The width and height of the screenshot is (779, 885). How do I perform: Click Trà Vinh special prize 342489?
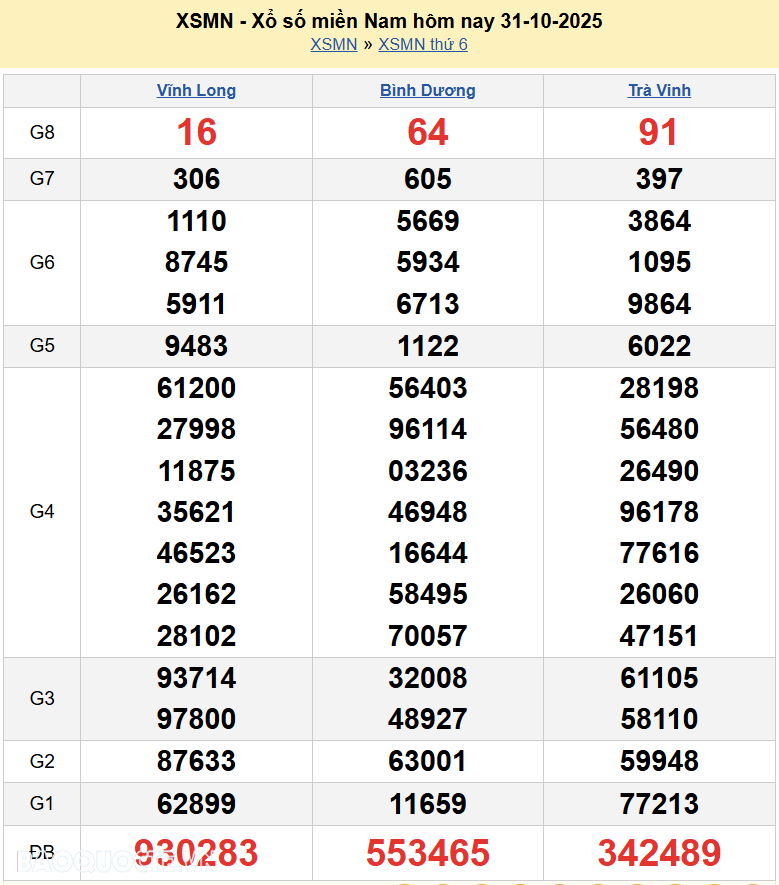[x=659, y=853]
